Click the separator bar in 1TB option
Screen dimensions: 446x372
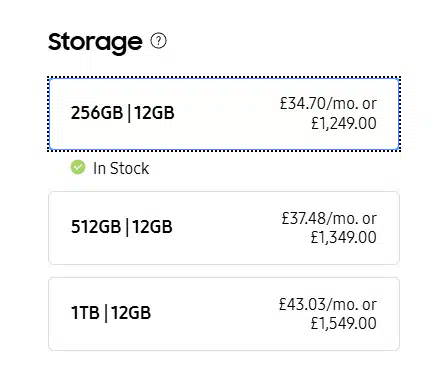[x=106, y=314]
